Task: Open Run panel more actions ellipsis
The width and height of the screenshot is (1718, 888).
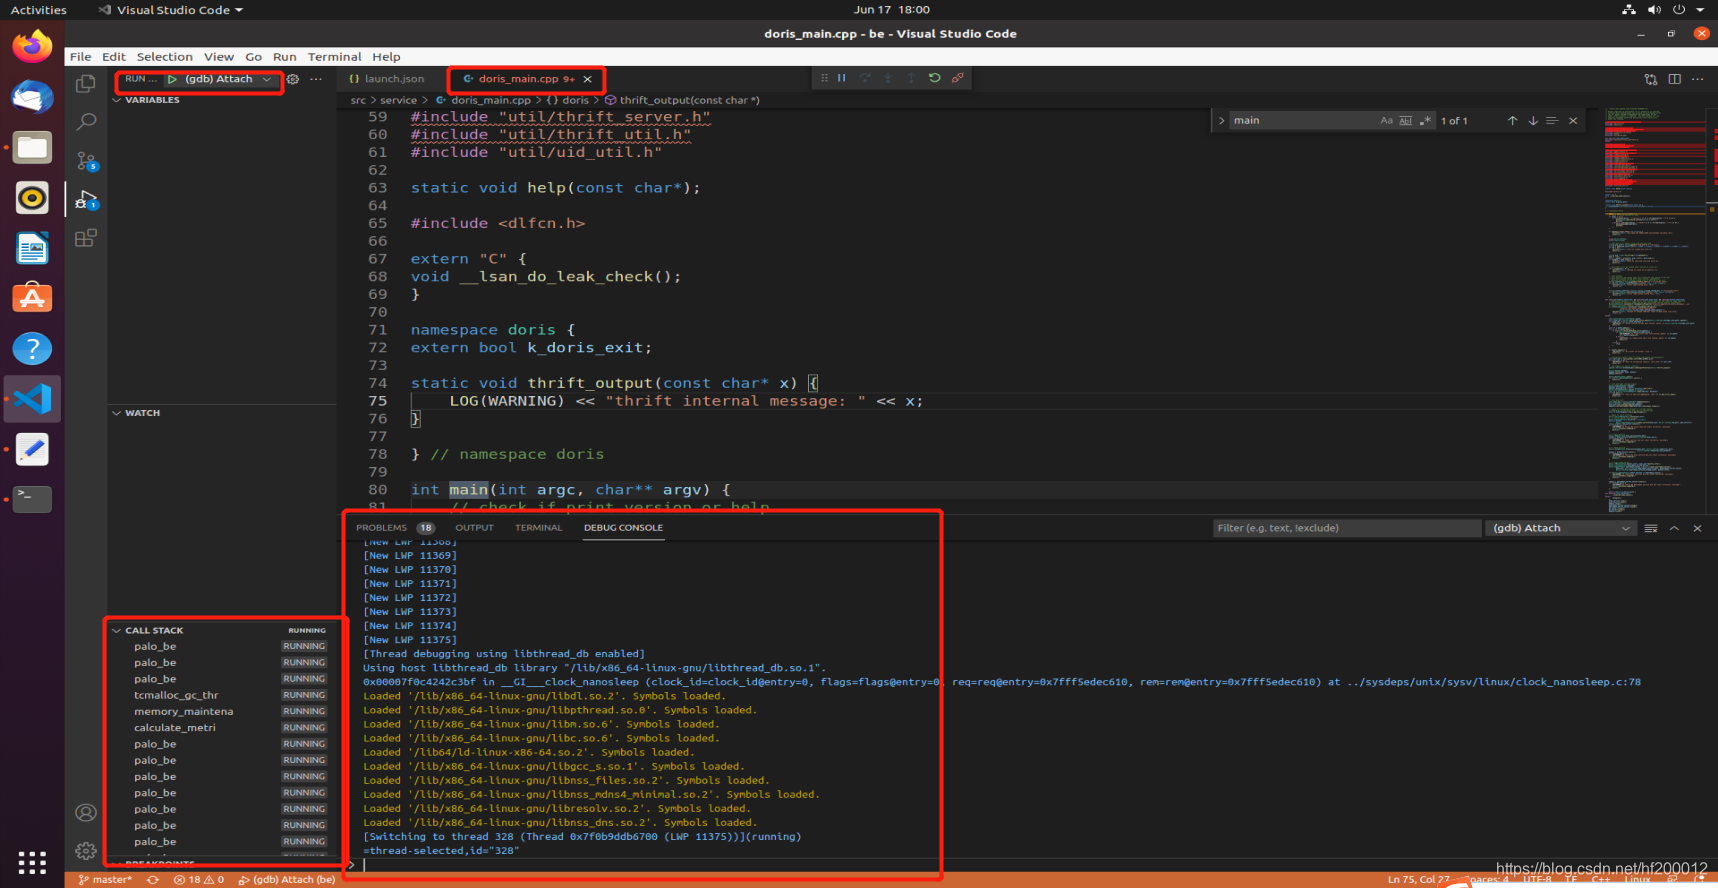Action: tap(316, 79)
